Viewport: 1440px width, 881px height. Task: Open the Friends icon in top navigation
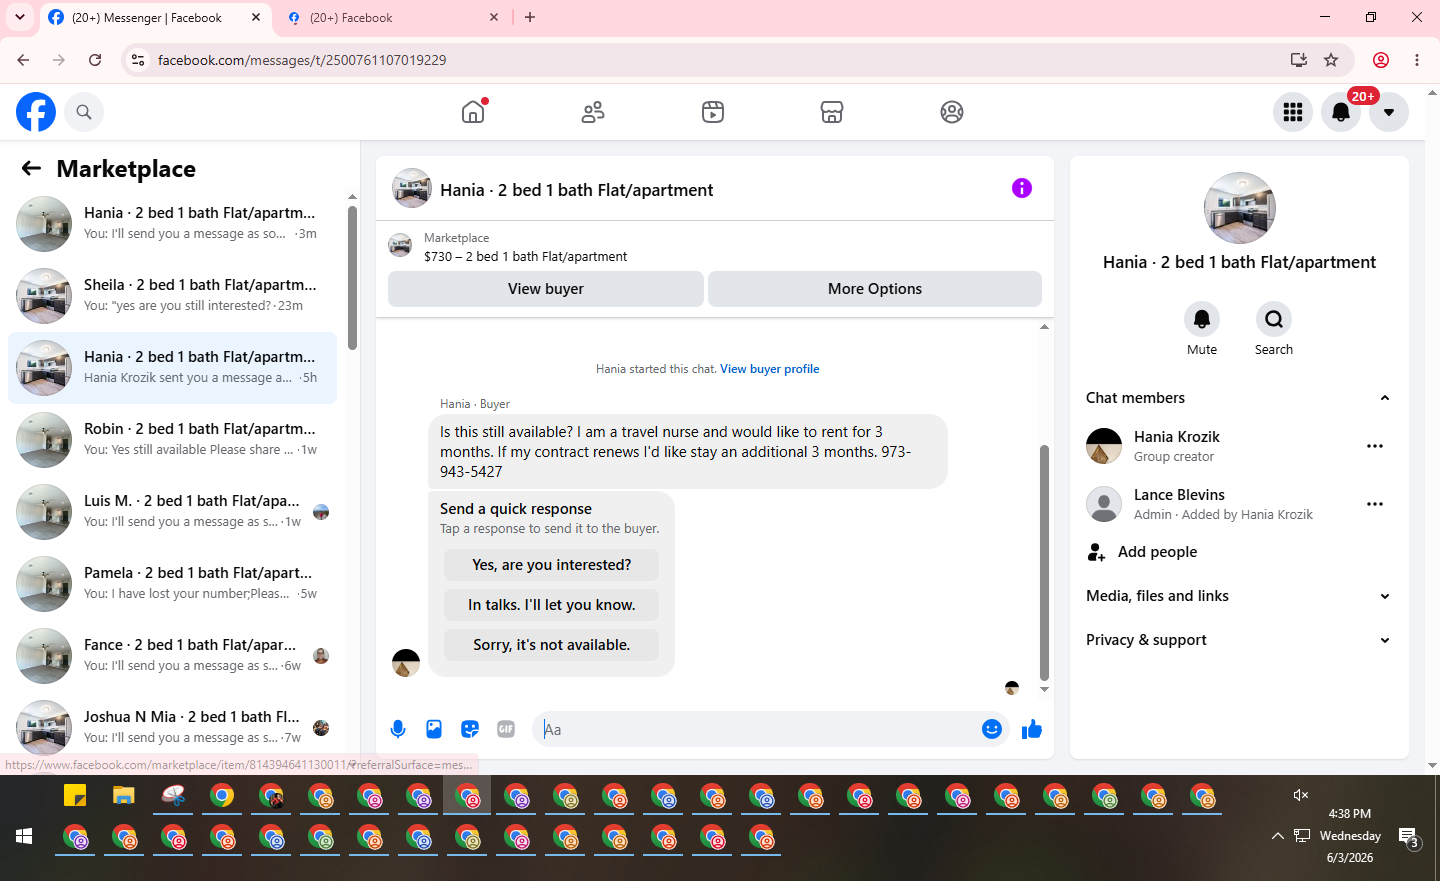click(593, 112)
